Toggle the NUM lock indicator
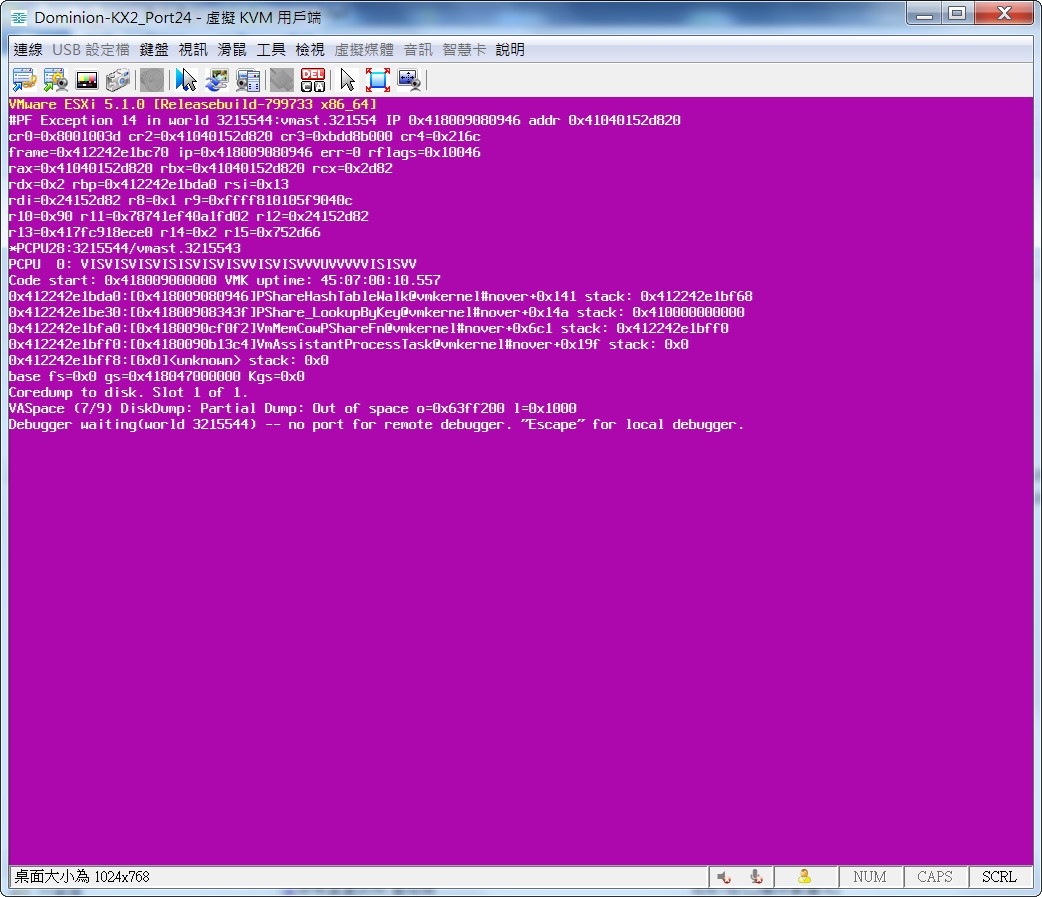This screenshot has width=1042, height=897. [870, 876]
